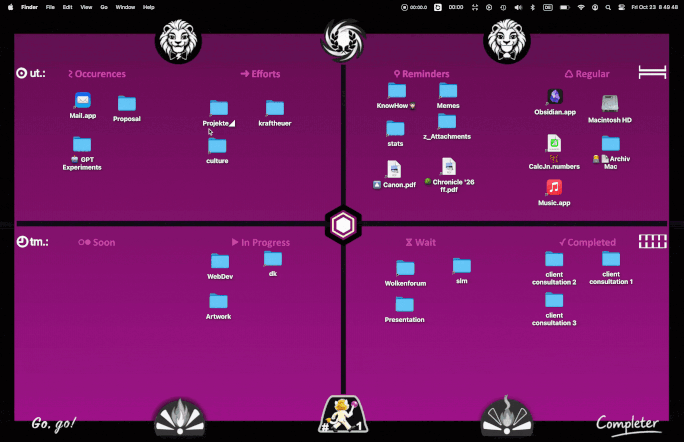684x442 pixels.
Task: Select the Proposal folder
Action: [127, 104]
